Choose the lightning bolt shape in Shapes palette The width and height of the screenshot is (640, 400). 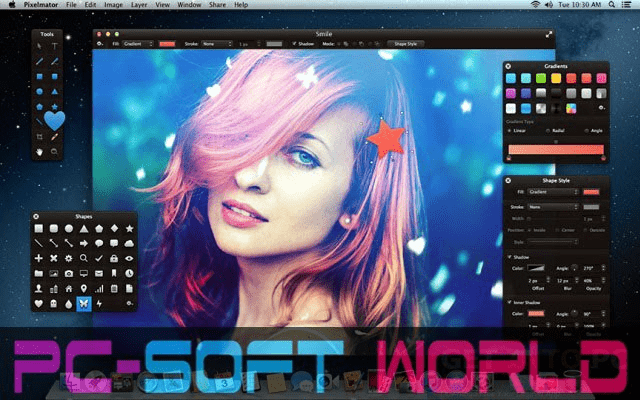(99, 304)
